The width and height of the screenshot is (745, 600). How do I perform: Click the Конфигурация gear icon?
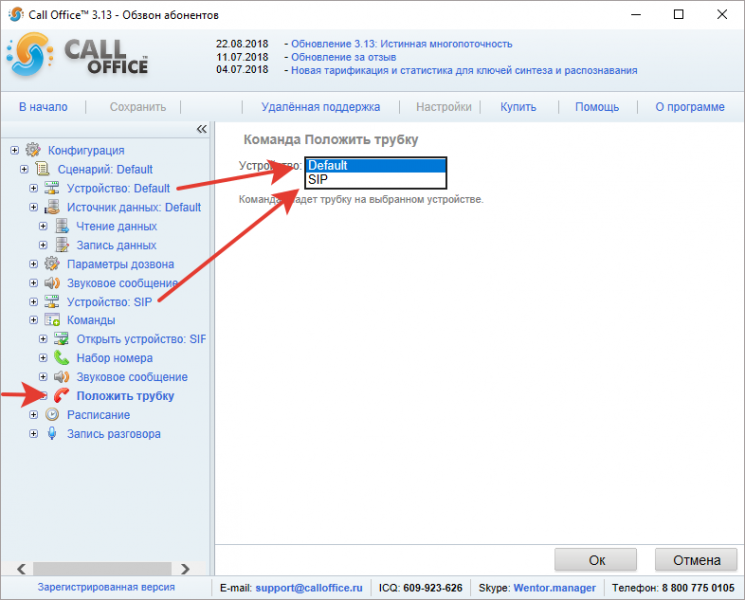pyautogui.click(x=33, y=150)
